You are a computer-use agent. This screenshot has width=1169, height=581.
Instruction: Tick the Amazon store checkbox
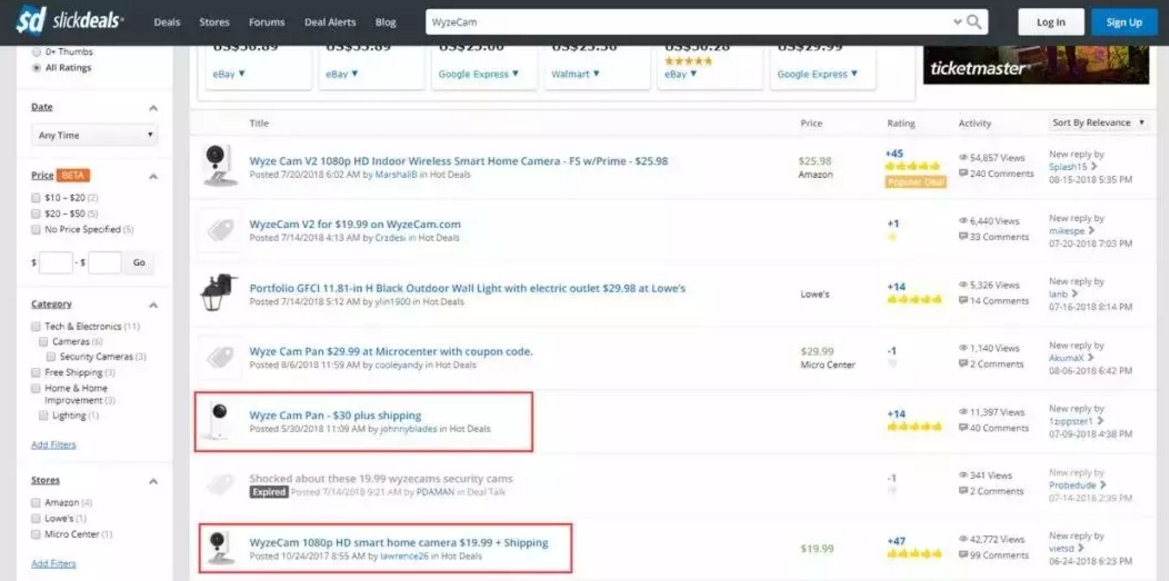click(x=37, y=502)
